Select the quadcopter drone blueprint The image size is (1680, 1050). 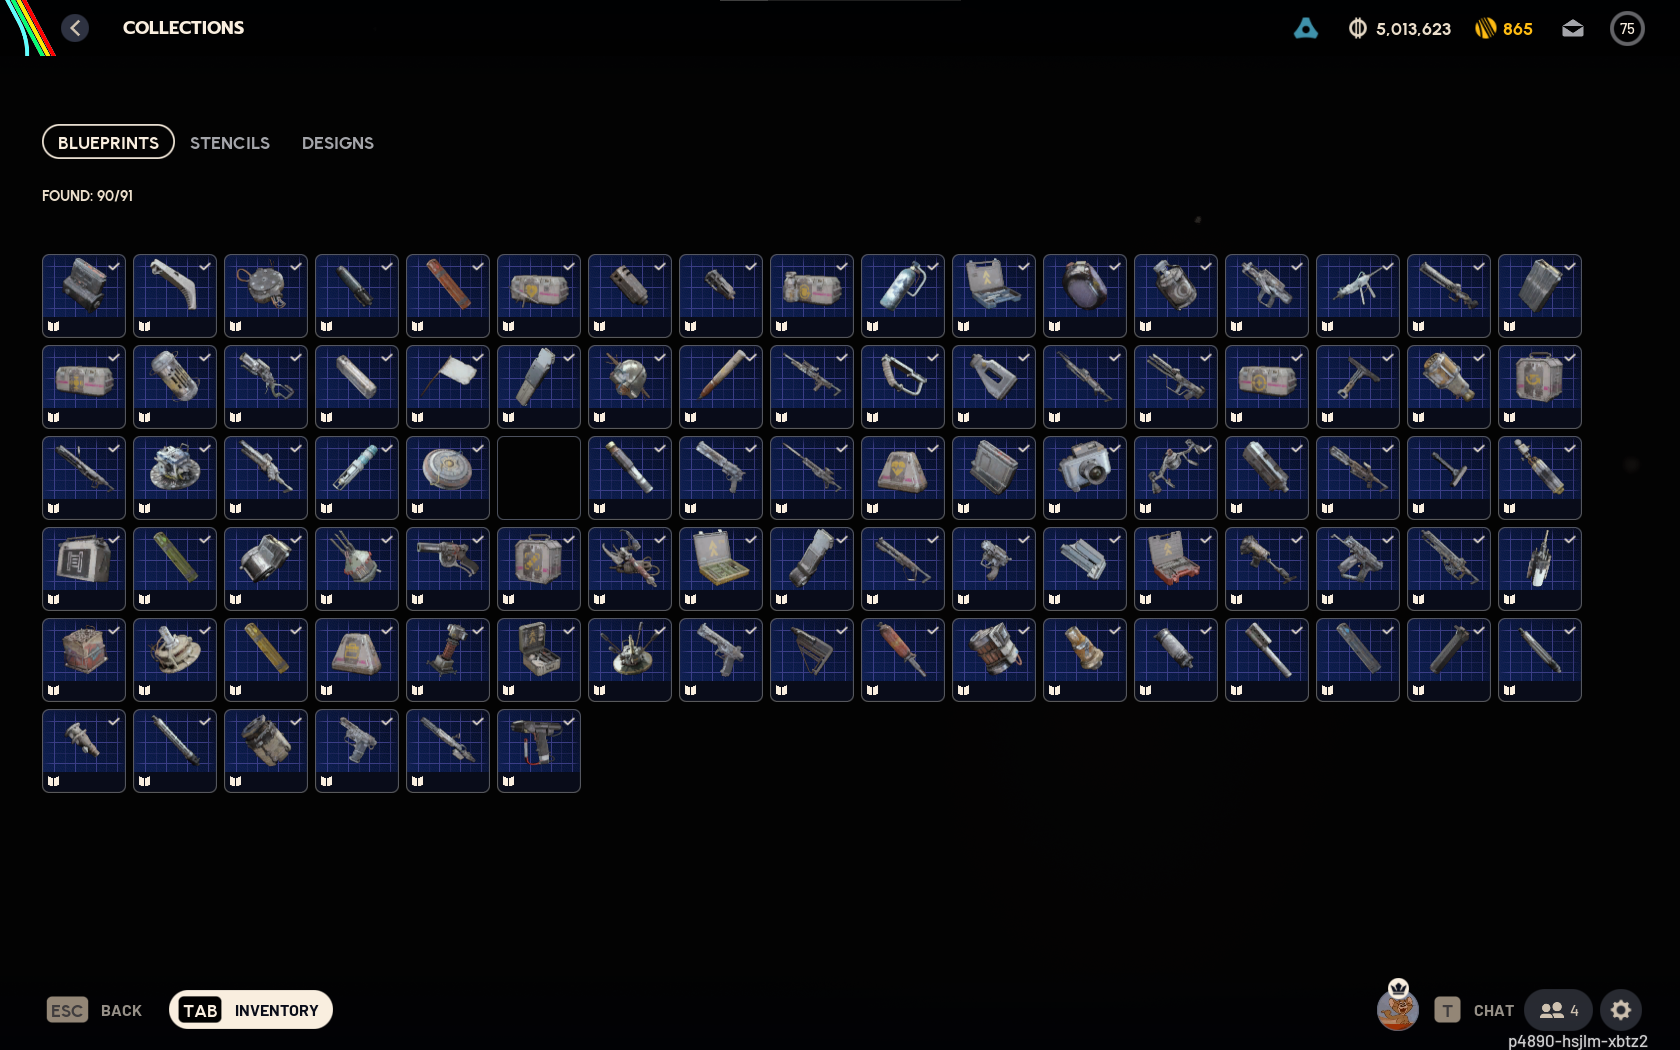(x=1176, y=478)
